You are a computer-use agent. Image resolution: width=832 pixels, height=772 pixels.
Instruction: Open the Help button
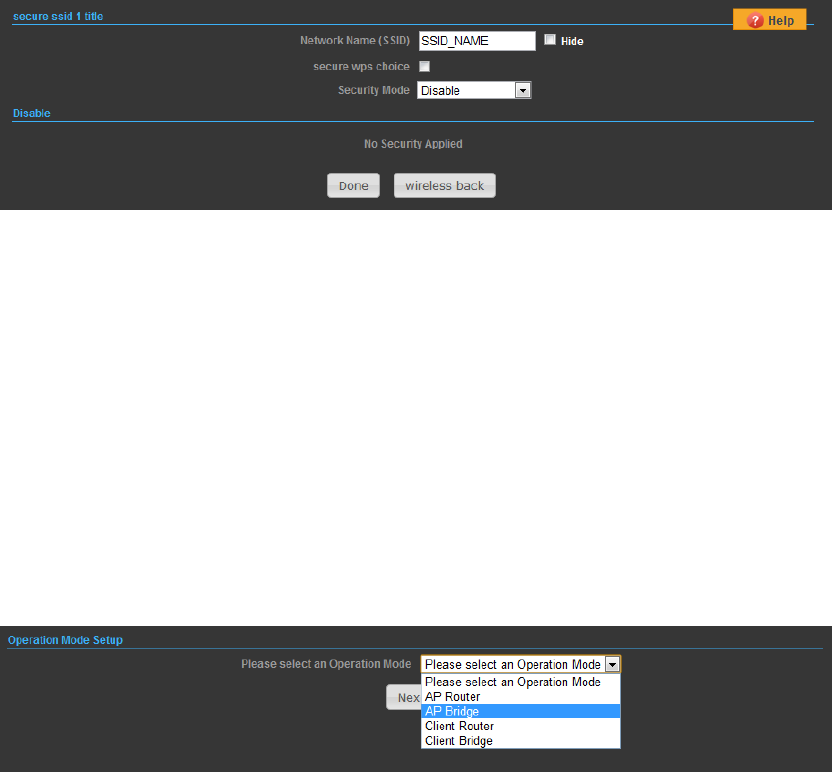(769, 20)
